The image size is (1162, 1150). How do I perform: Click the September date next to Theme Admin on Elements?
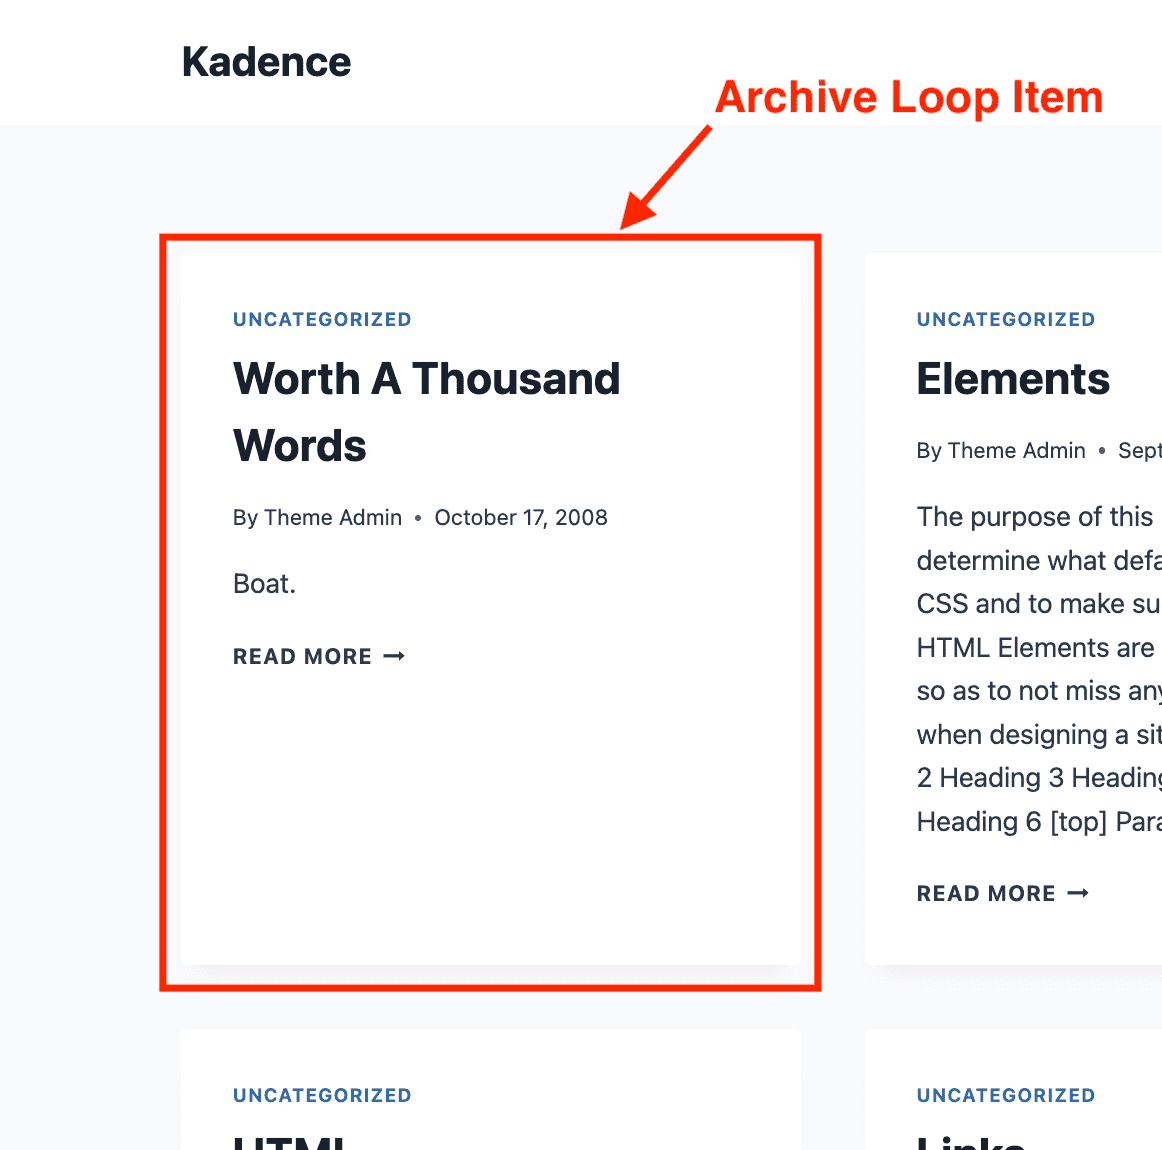1140,450
